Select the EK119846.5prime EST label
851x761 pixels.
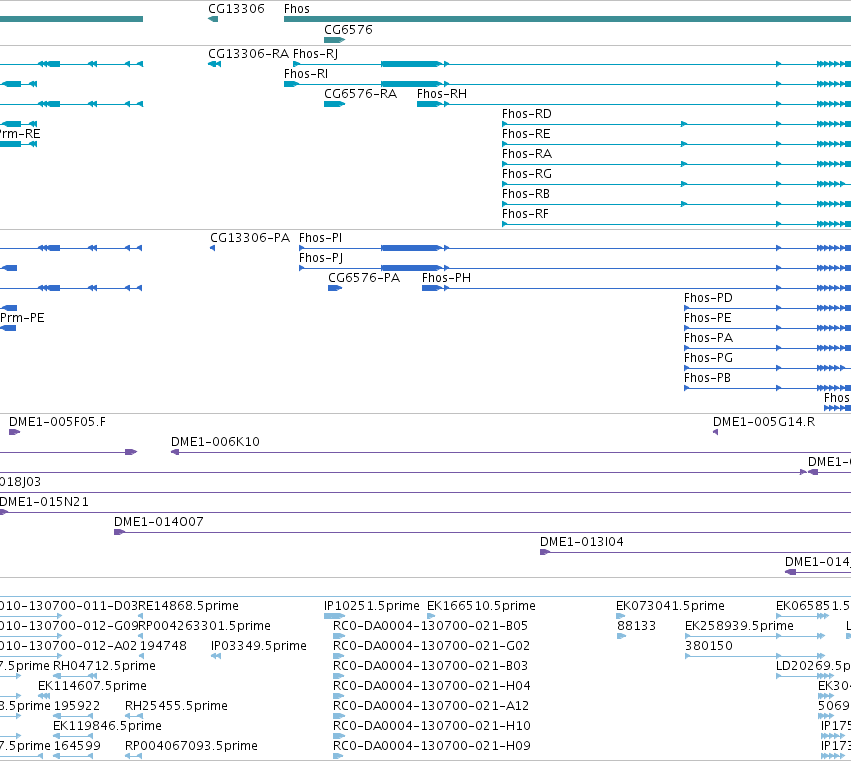coord(107,727)
